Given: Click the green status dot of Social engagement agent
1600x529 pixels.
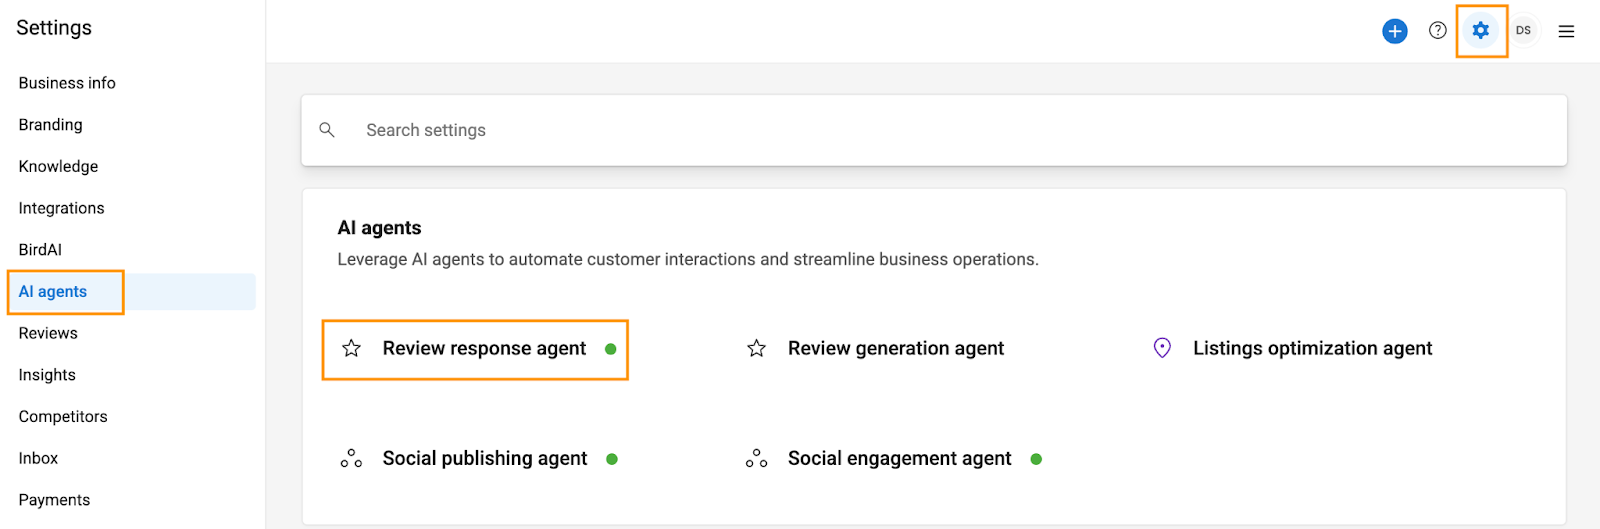Looking at the screenshot, I should tap(1036, 459).
